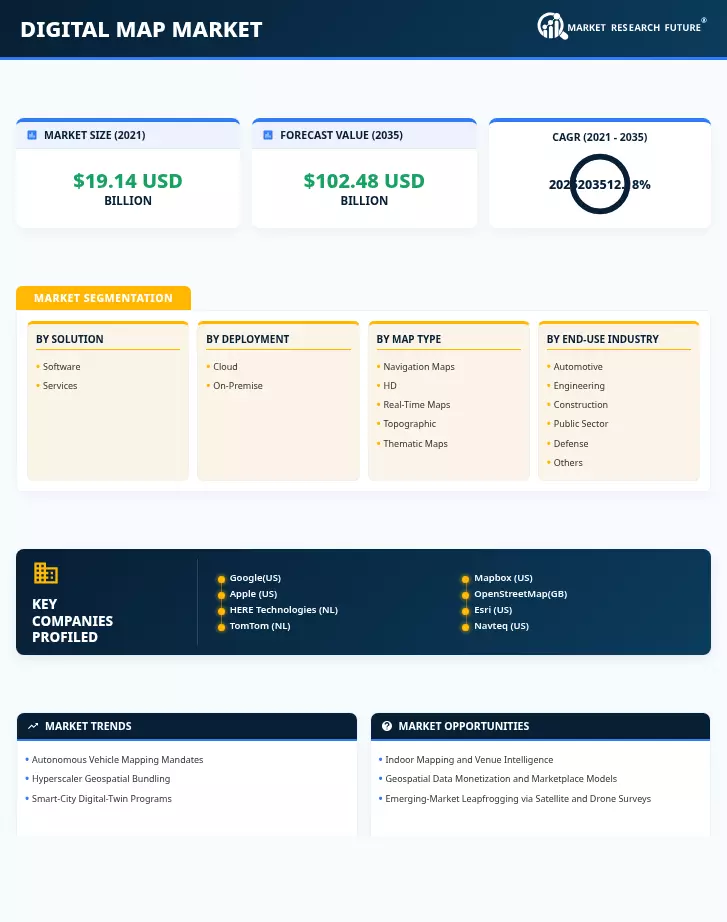Click Google(US) company name
This screenshot has width=727, height=922.
point(255,578)
